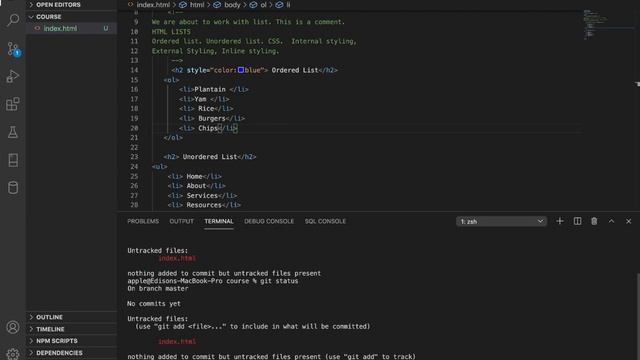Click the Rice list item on line 18
Viewport: 640px width, 360px height.
[x=206, y=109]
